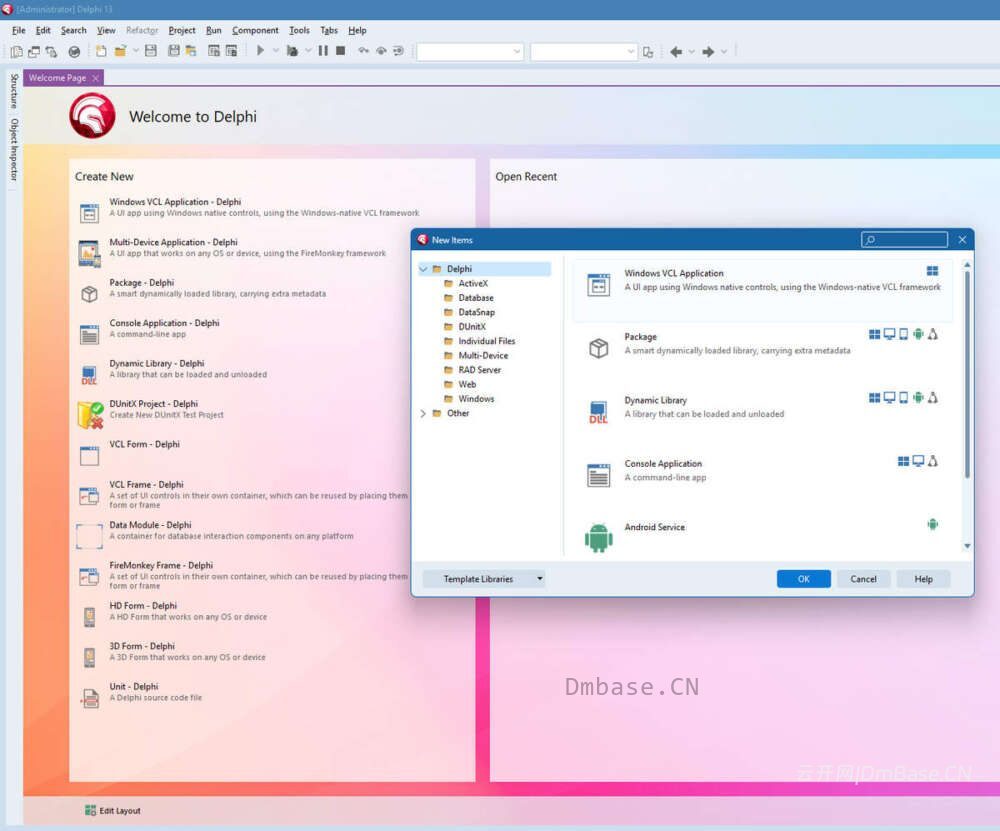Viewport: 1000px width, 831px height.
Task: Select the Individual Files folder in tree
Action: 487,341
